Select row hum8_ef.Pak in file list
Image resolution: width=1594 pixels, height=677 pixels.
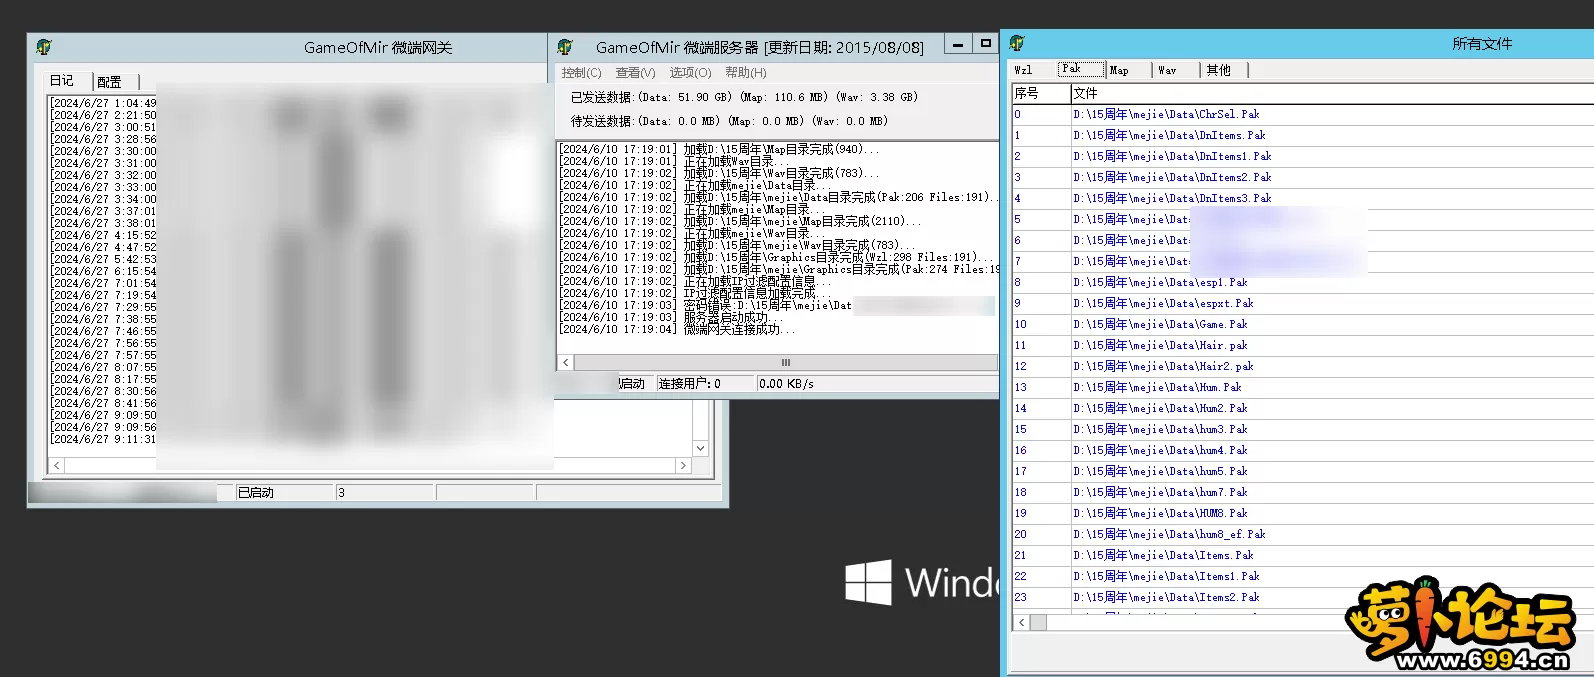click(x=1303, y=534)
